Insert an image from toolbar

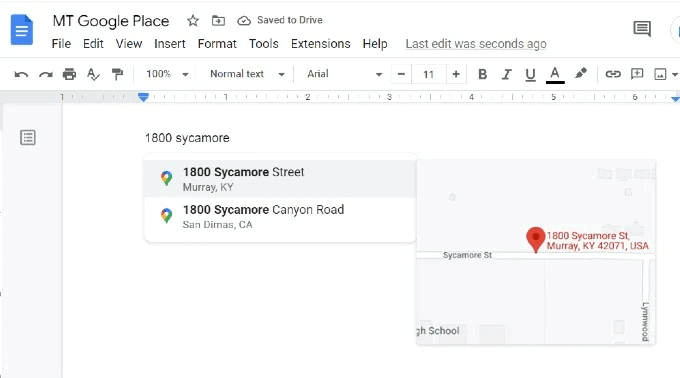click(660, 74)
